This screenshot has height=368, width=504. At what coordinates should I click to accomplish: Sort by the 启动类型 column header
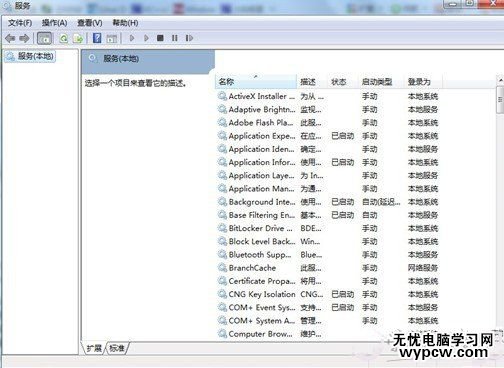click(x=381, y=81)
